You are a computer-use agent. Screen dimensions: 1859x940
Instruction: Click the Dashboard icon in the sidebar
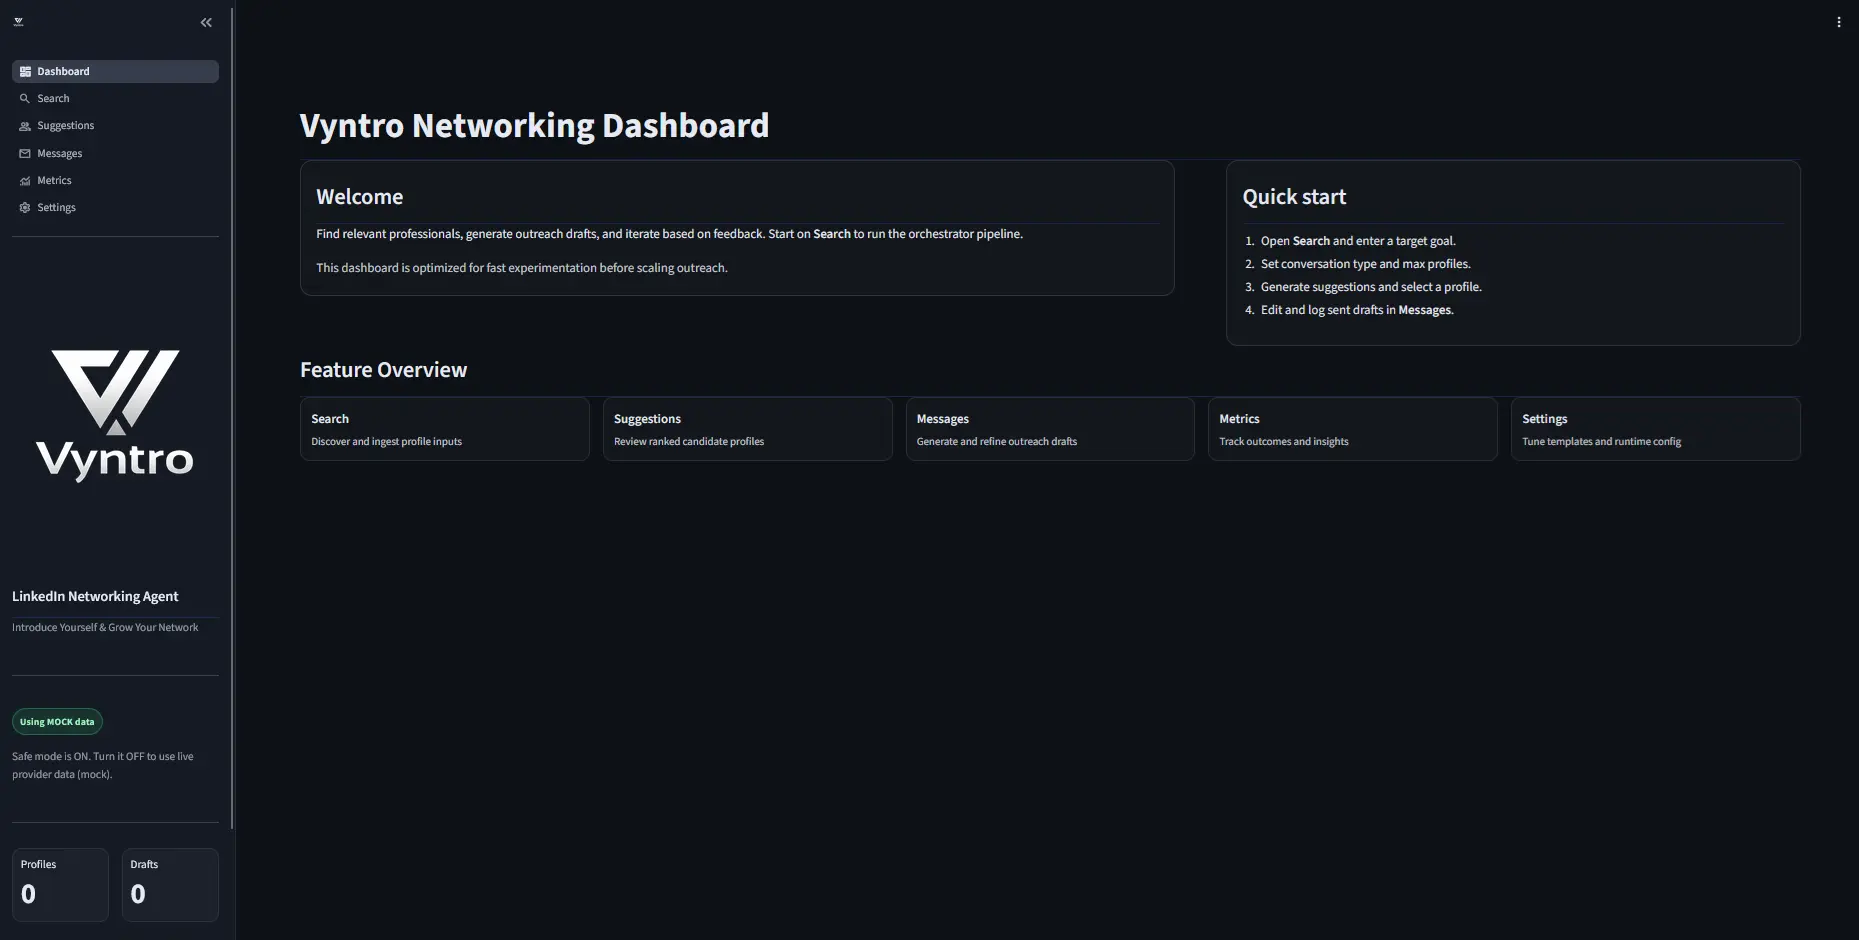pos(25,72)
